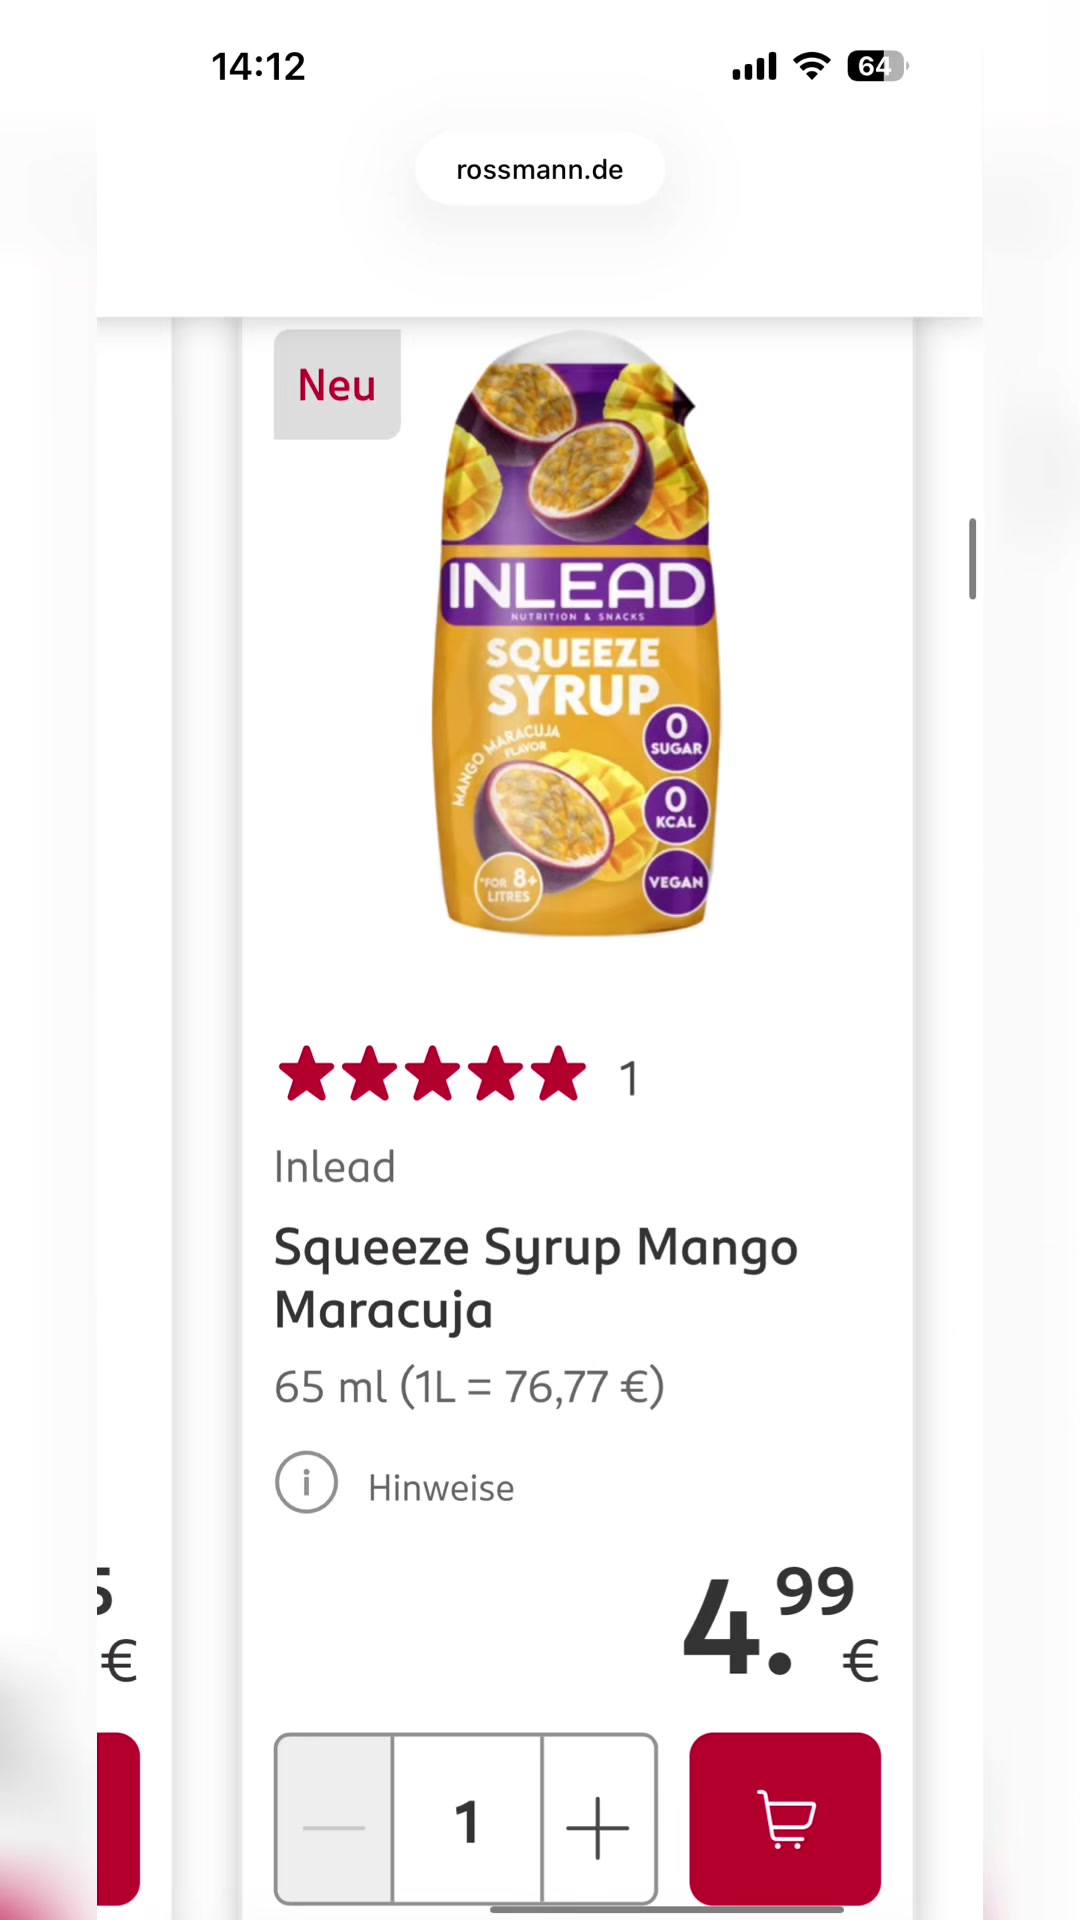This screenshot has width=1080, height=1920.
Task: Select the quantity input field showing 1
Action: pos(467,1819)
